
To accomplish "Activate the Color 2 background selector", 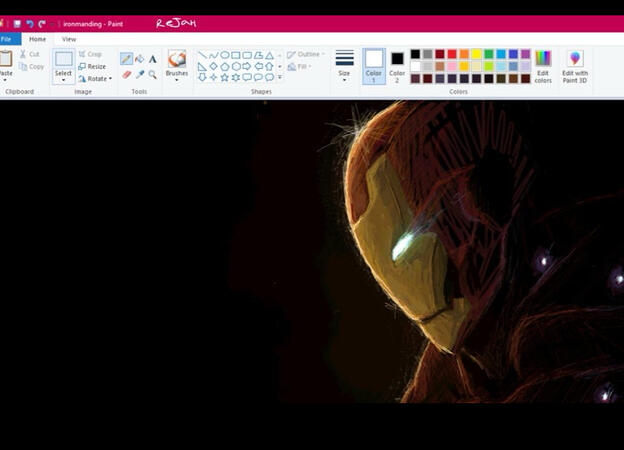I will 397,65.
